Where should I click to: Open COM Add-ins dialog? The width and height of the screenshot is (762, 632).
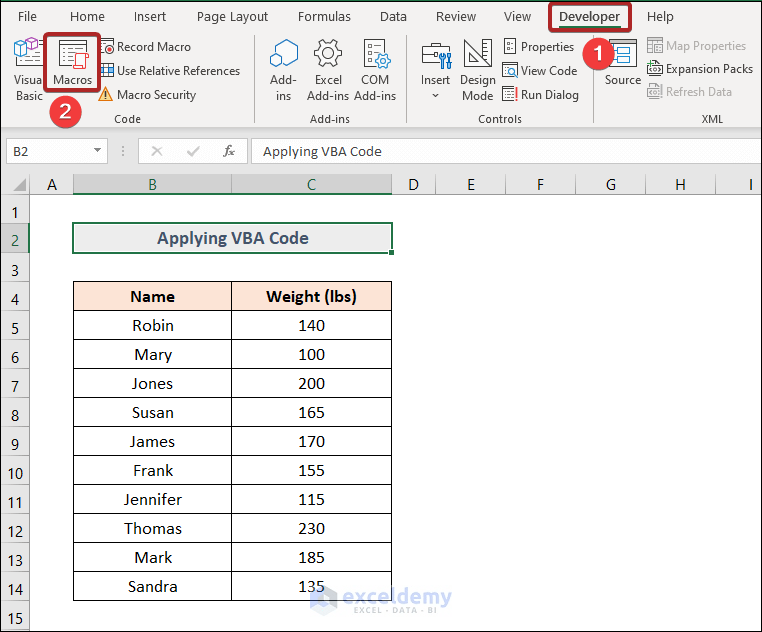375,70
